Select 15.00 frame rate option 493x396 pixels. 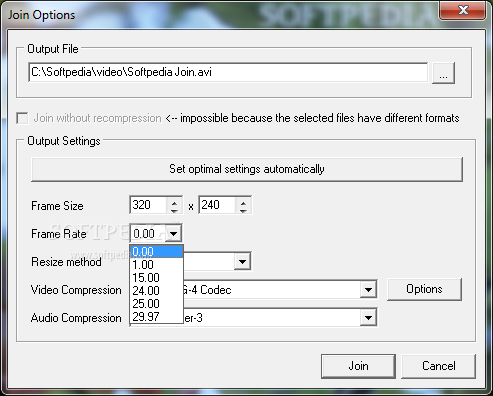[157, 278]
